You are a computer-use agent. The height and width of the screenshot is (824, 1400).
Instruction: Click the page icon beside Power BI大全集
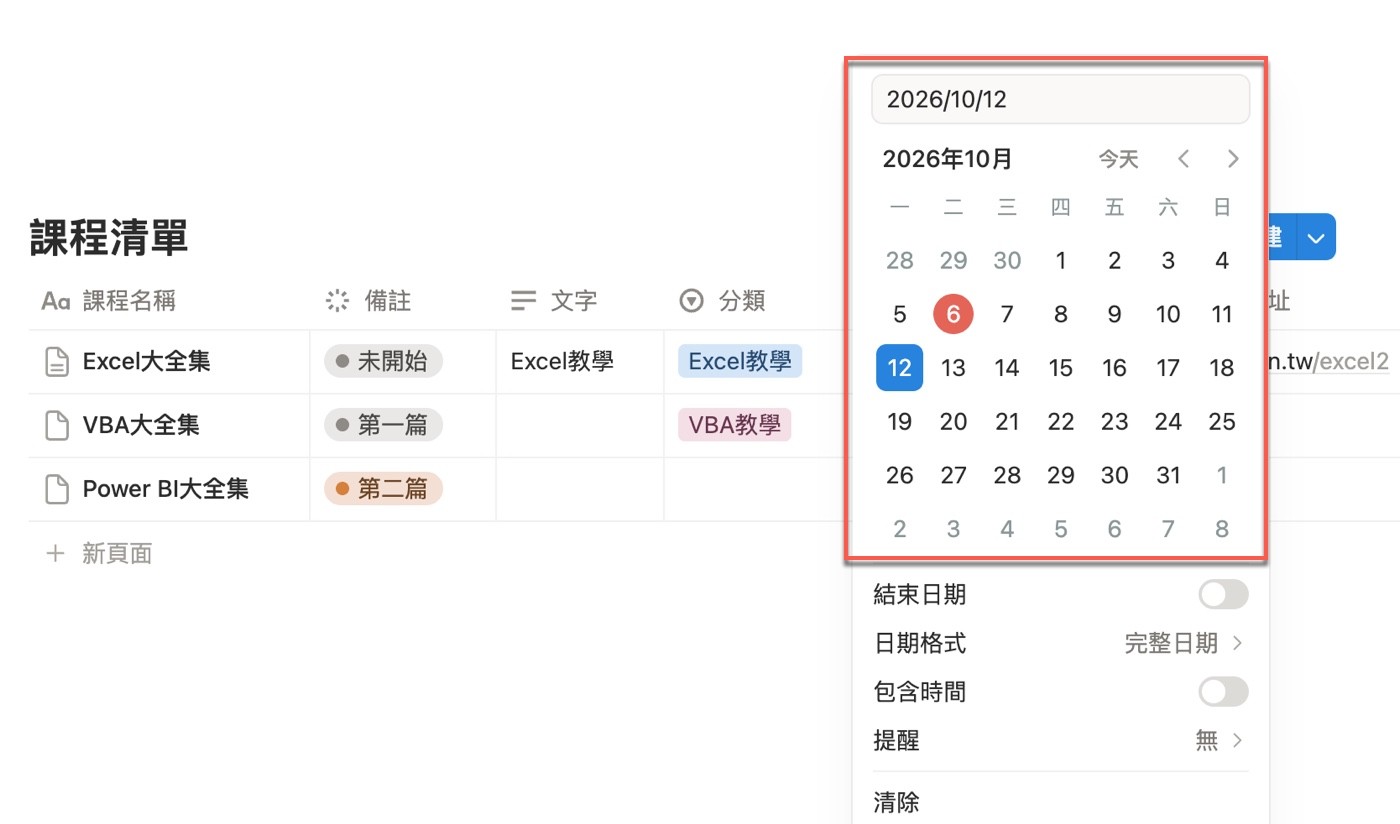pyautogui.click(x=58, y=490)
